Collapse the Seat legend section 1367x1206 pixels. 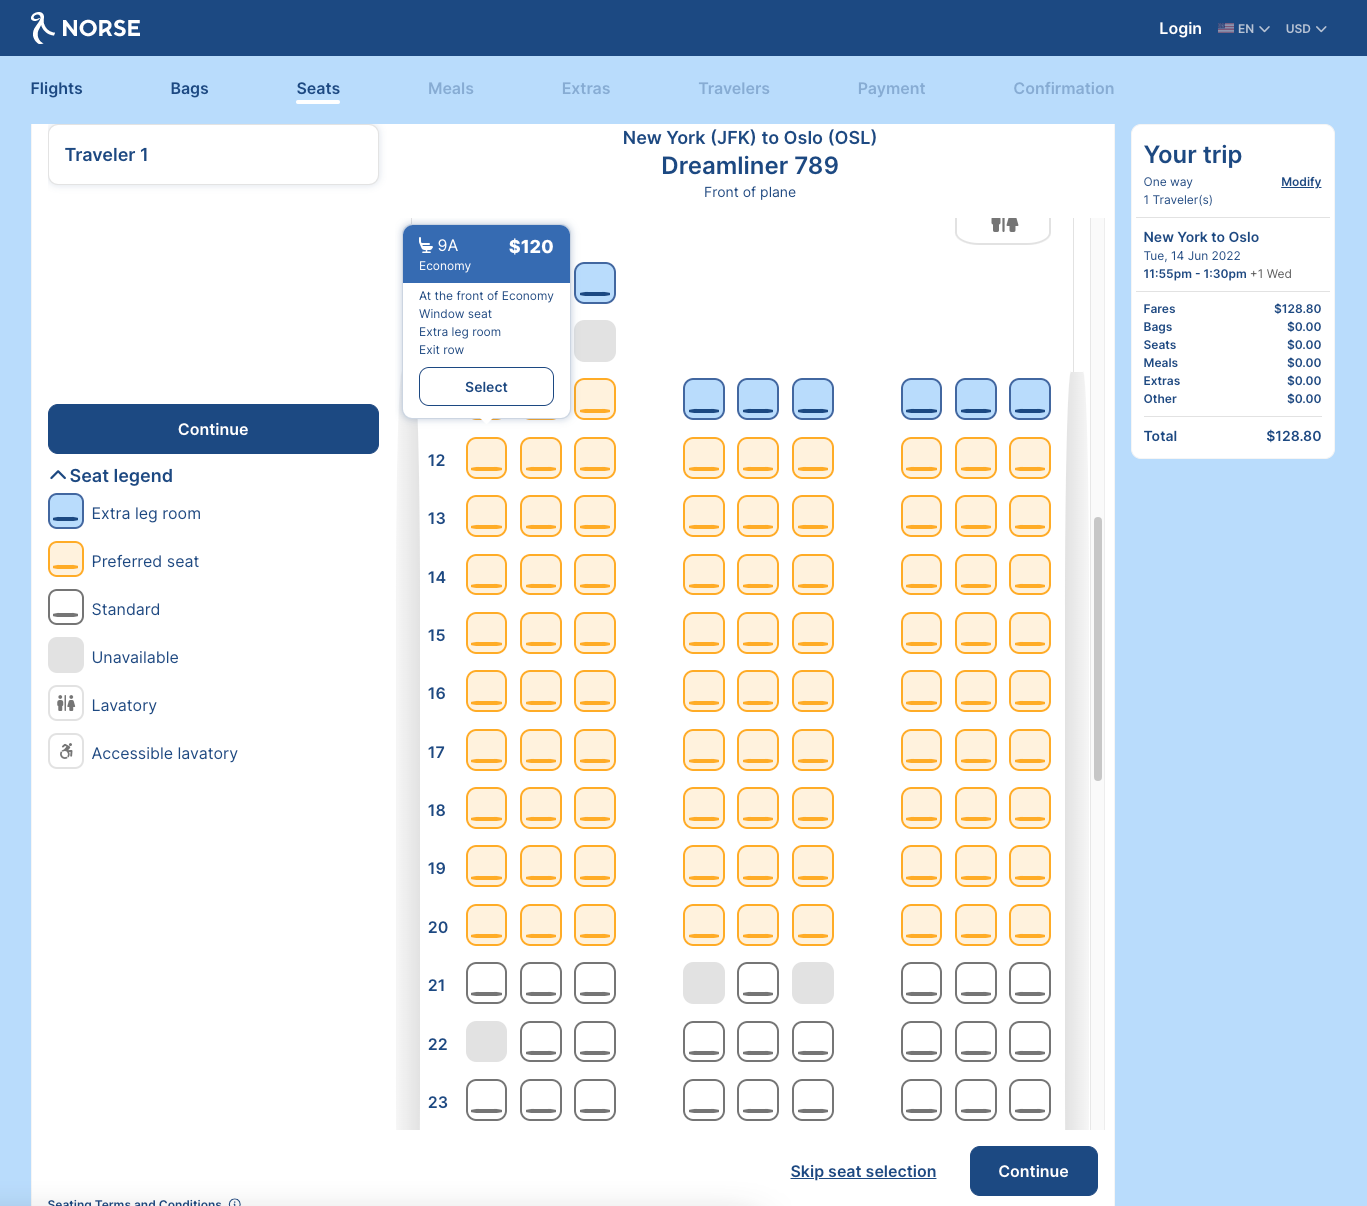(x=111, y=476)
